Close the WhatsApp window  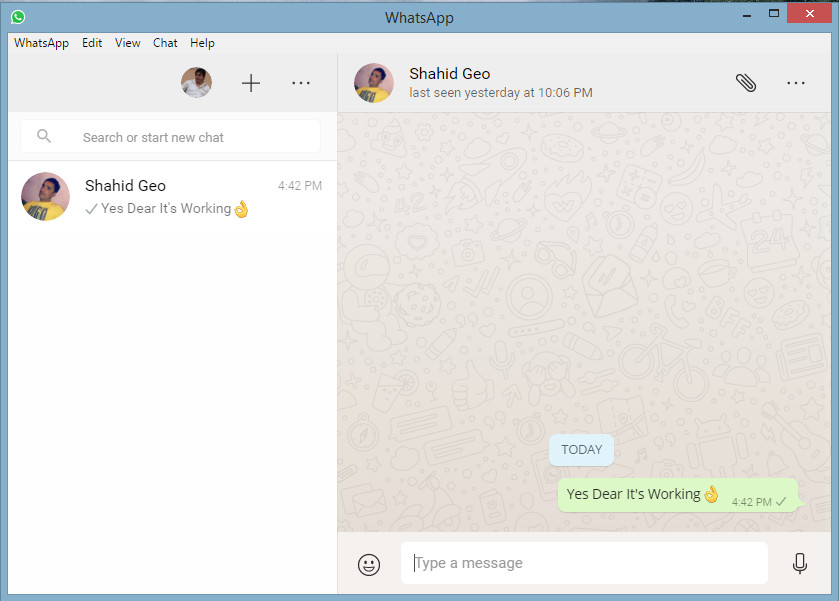(x=810, y=13)
